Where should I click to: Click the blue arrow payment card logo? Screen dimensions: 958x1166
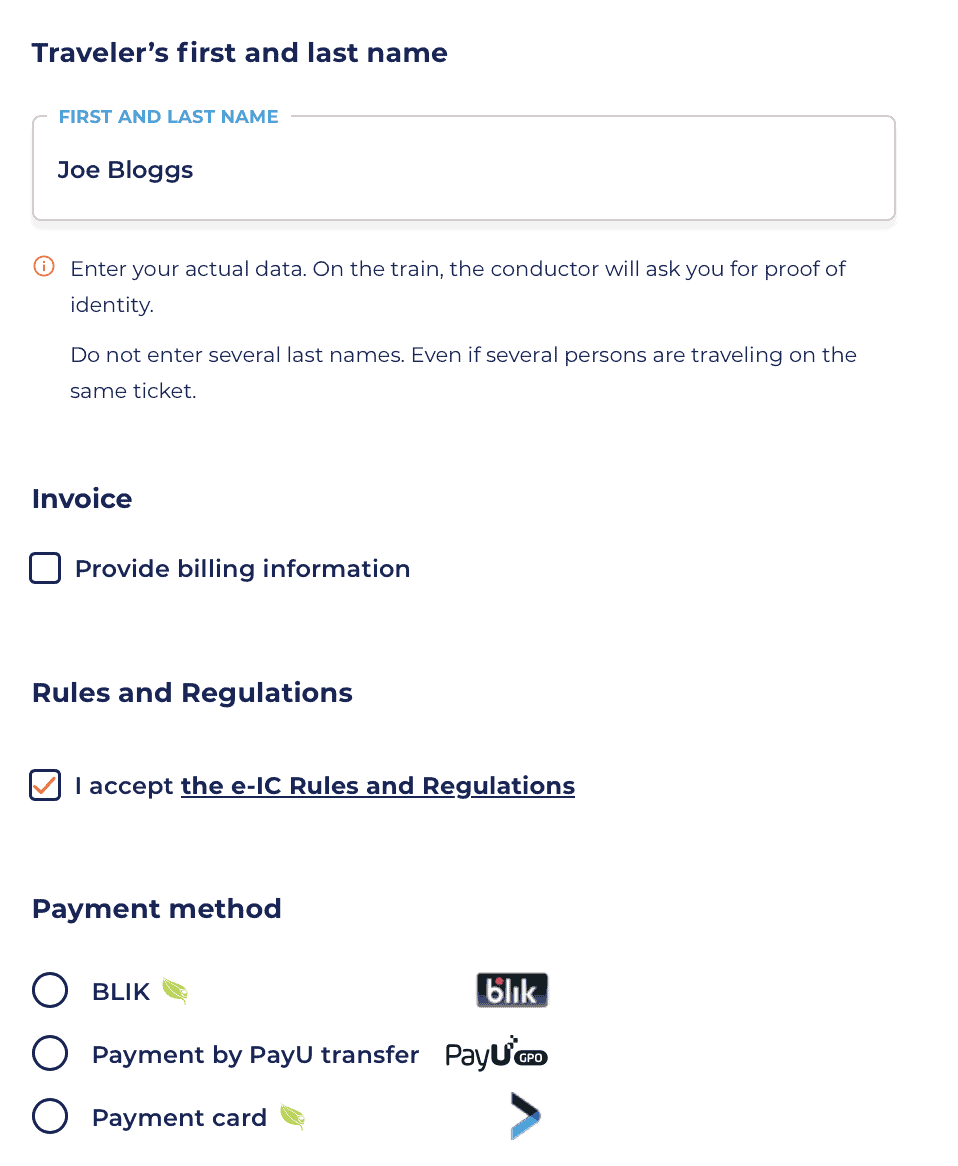[525, 1115]
